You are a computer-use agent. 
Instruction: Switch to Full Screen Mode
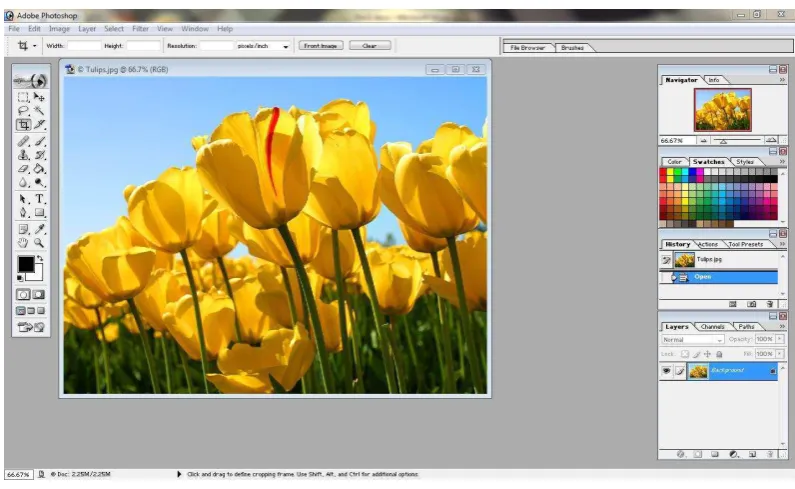pyautogui.click(x=41, y=310)
